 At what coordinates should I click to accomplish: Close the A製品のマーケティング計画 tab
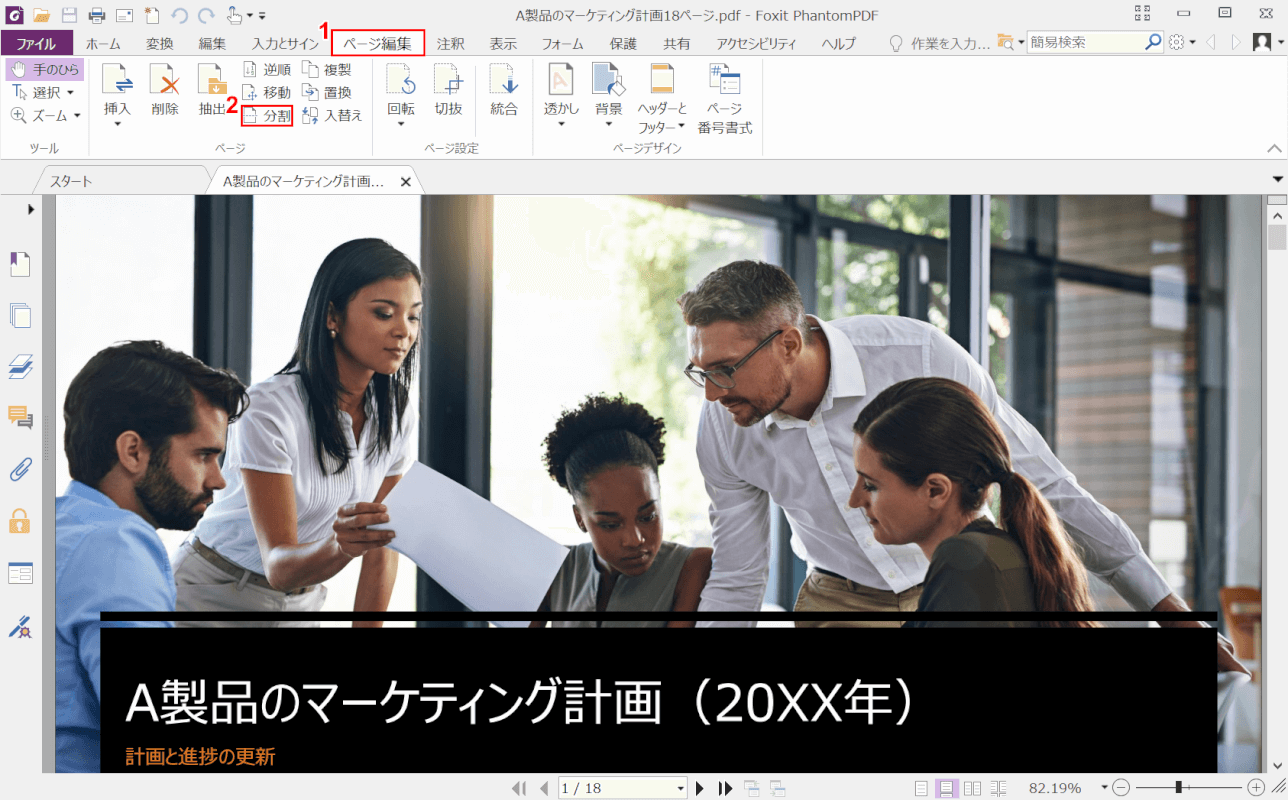[x=406, y=182]
